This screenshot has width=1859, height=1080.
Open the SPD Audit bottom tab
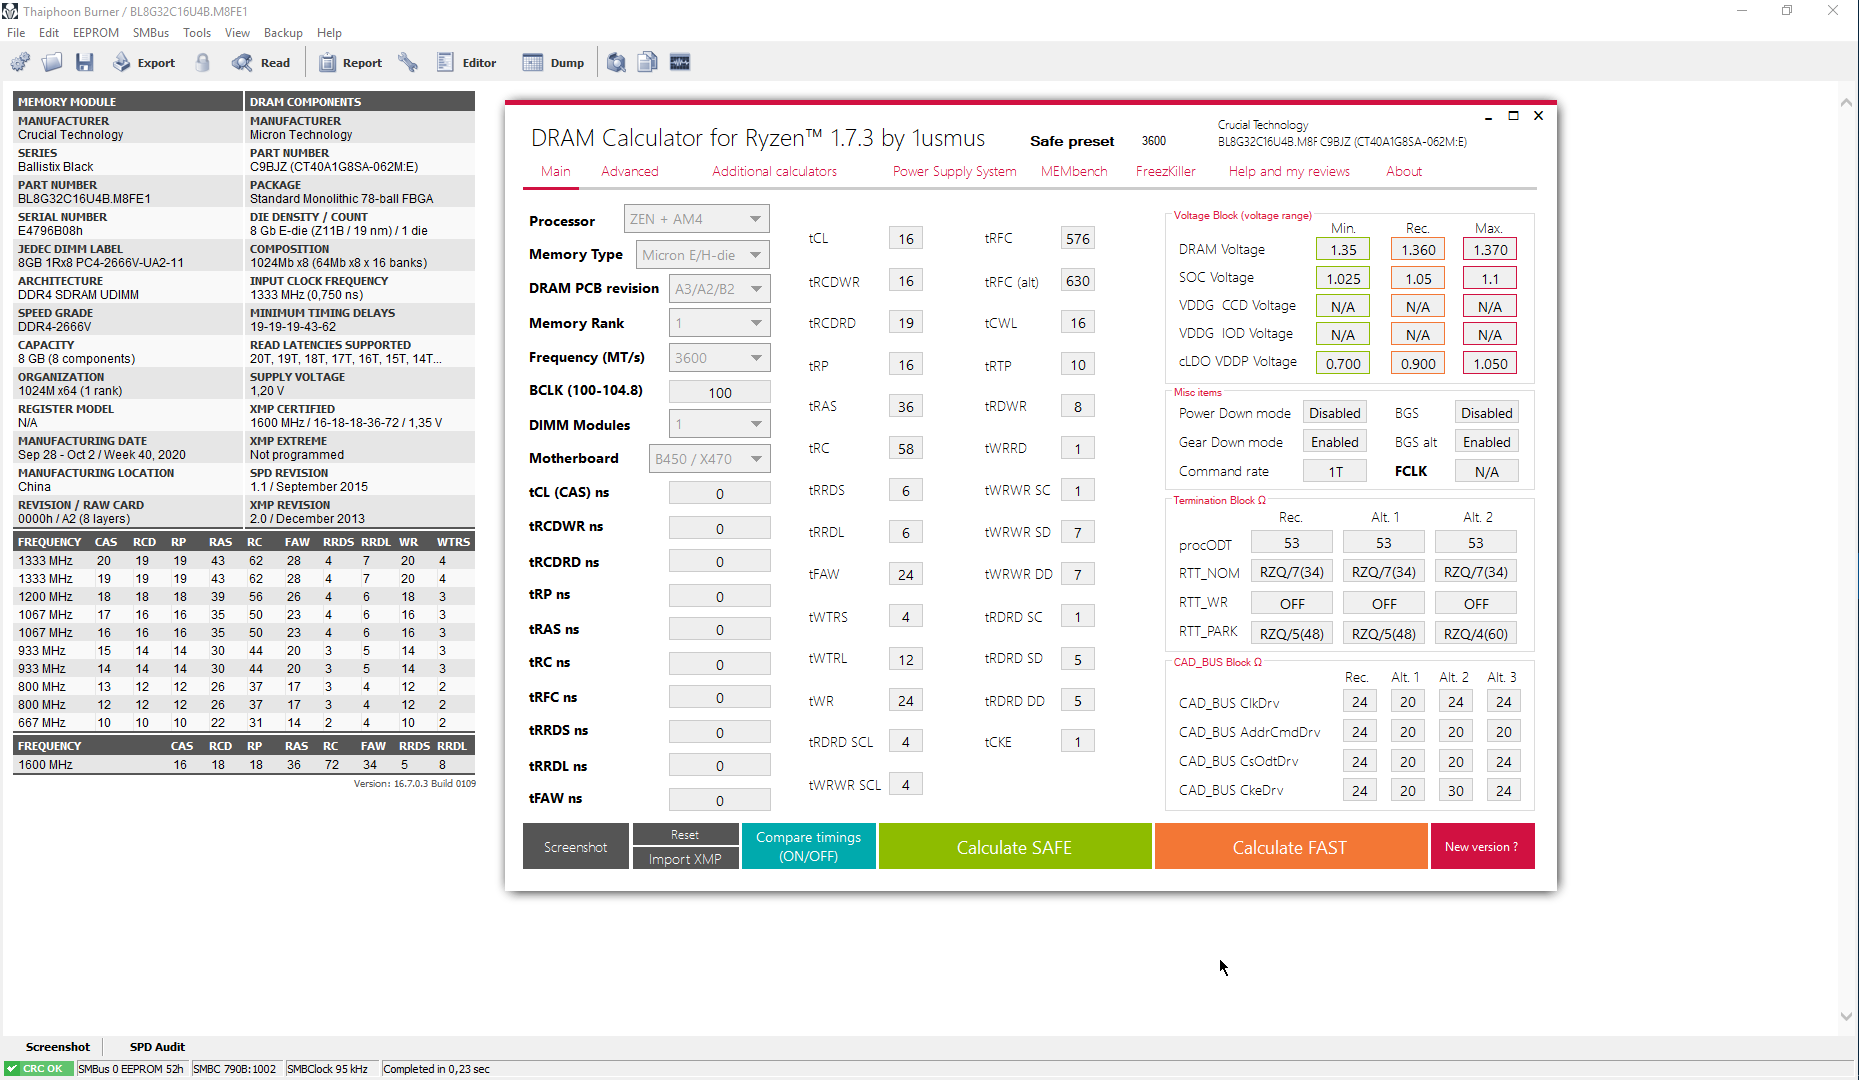(x=157, y=1047)
